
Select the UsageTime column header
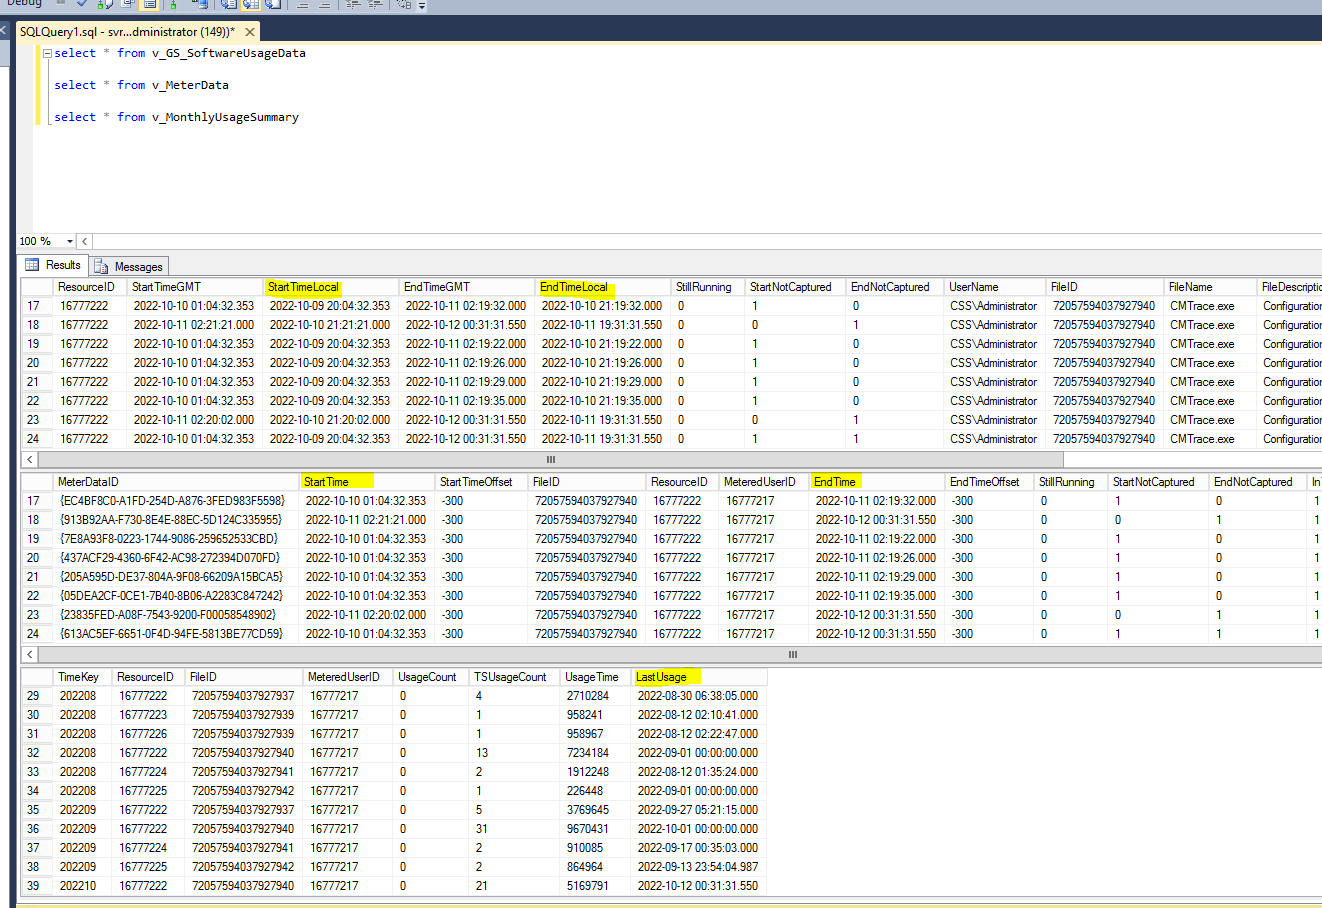coord(596,677)
